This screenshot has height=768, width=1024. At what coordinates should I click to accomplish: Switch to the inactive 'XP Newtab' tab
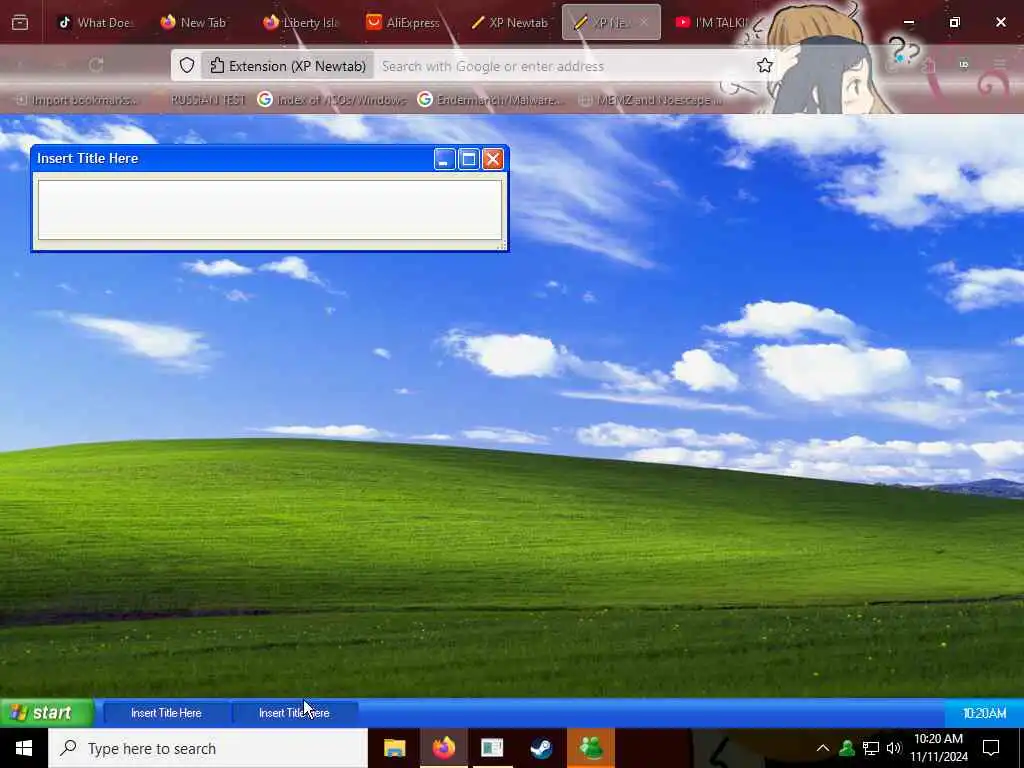point(510,22)
